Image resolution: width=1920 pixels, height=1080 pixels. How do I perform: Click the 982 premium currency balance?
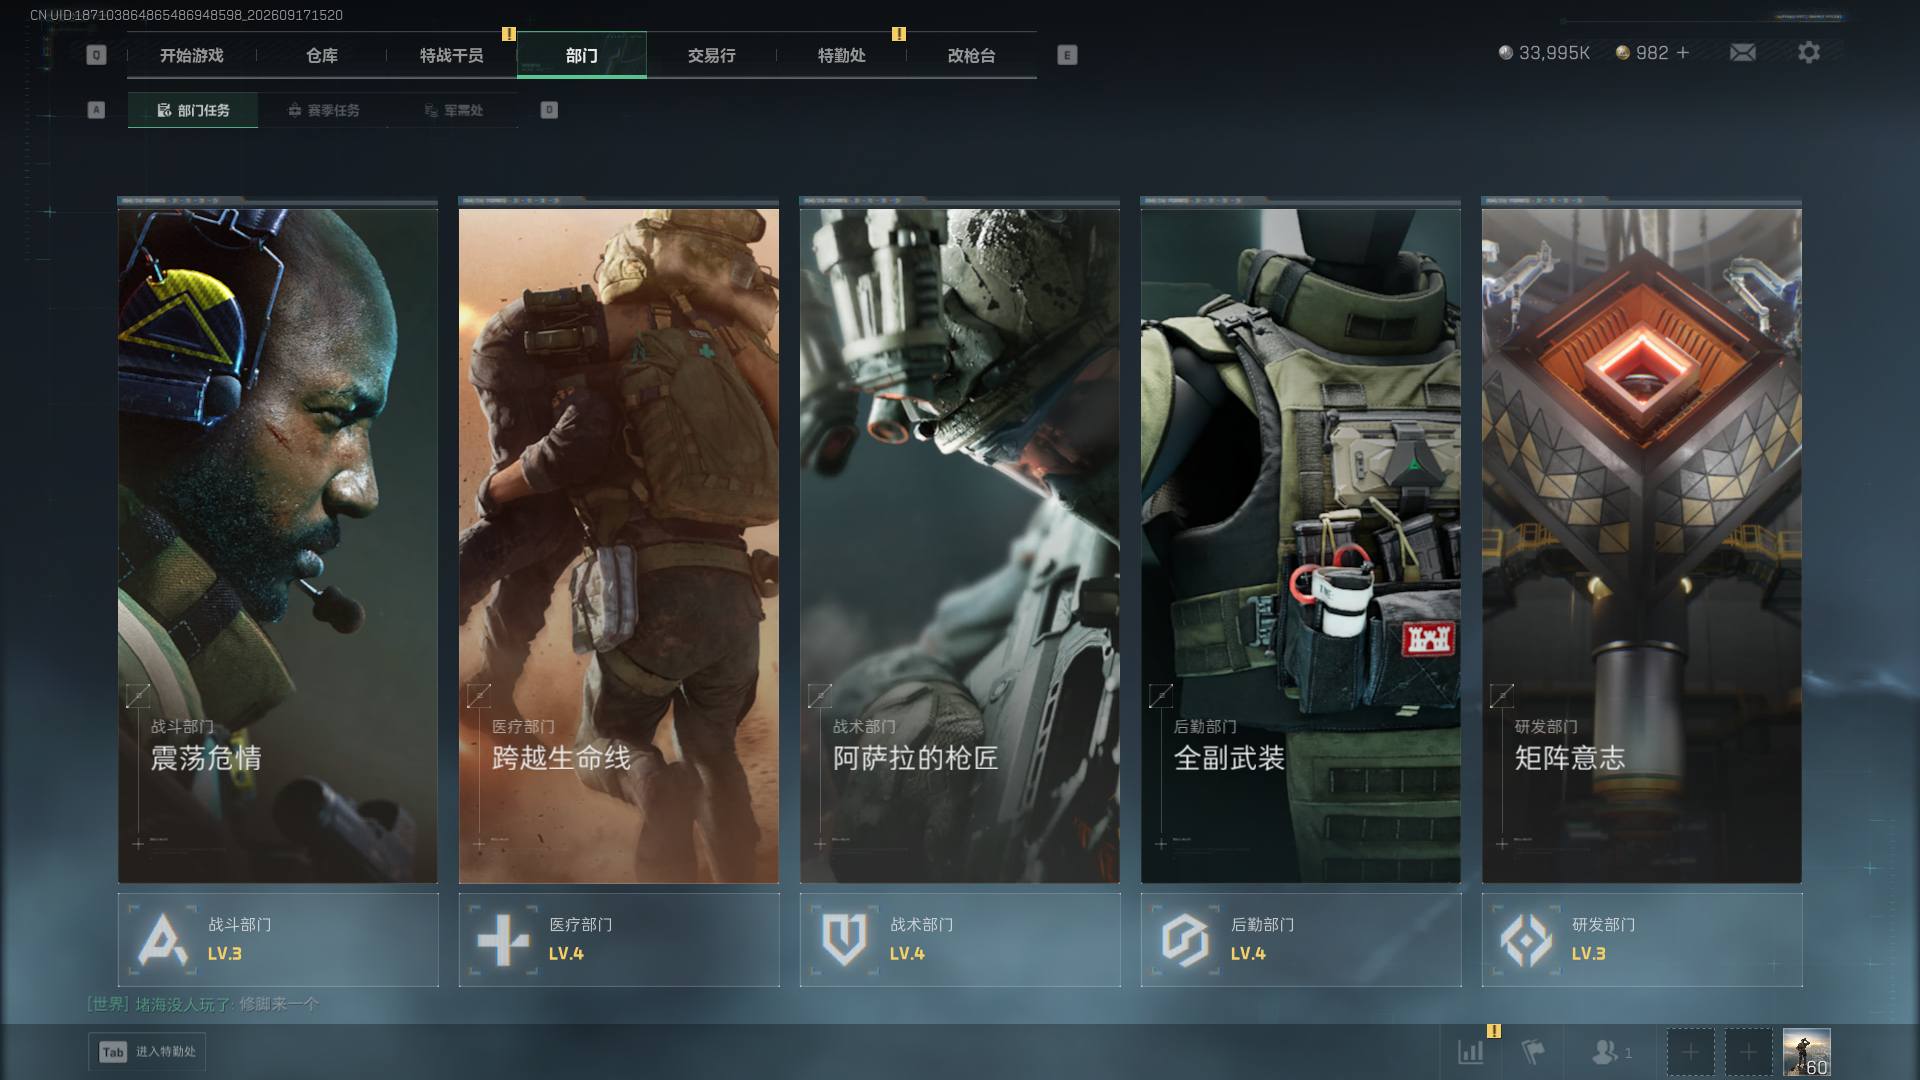tap(1642, 53)
